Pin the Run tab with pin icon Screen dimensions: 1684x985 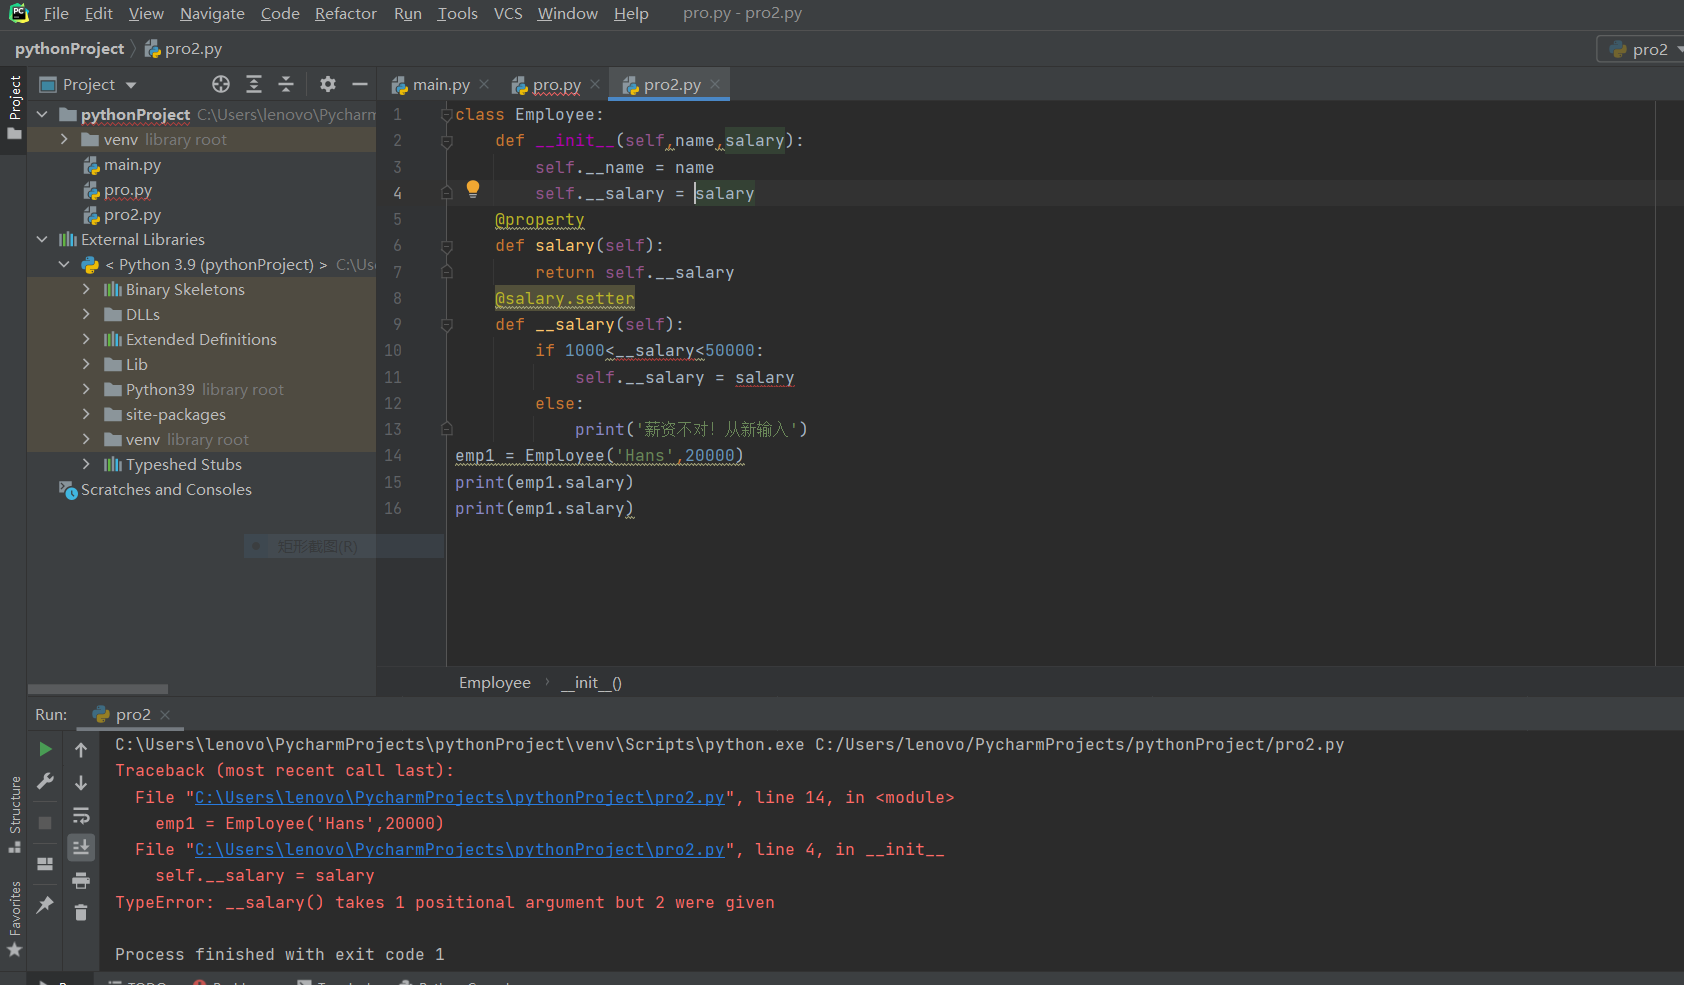(x=45, y=904)
